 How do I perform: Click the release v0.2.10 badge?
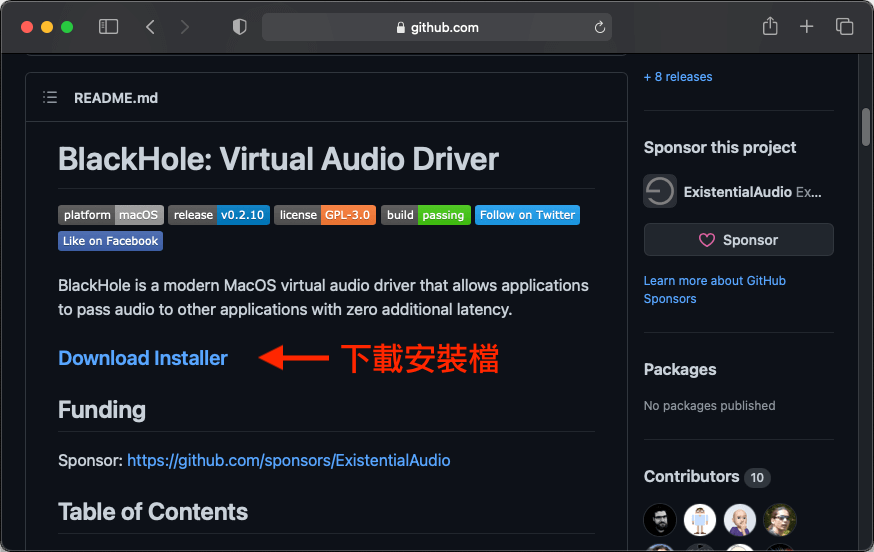(218, 215)
